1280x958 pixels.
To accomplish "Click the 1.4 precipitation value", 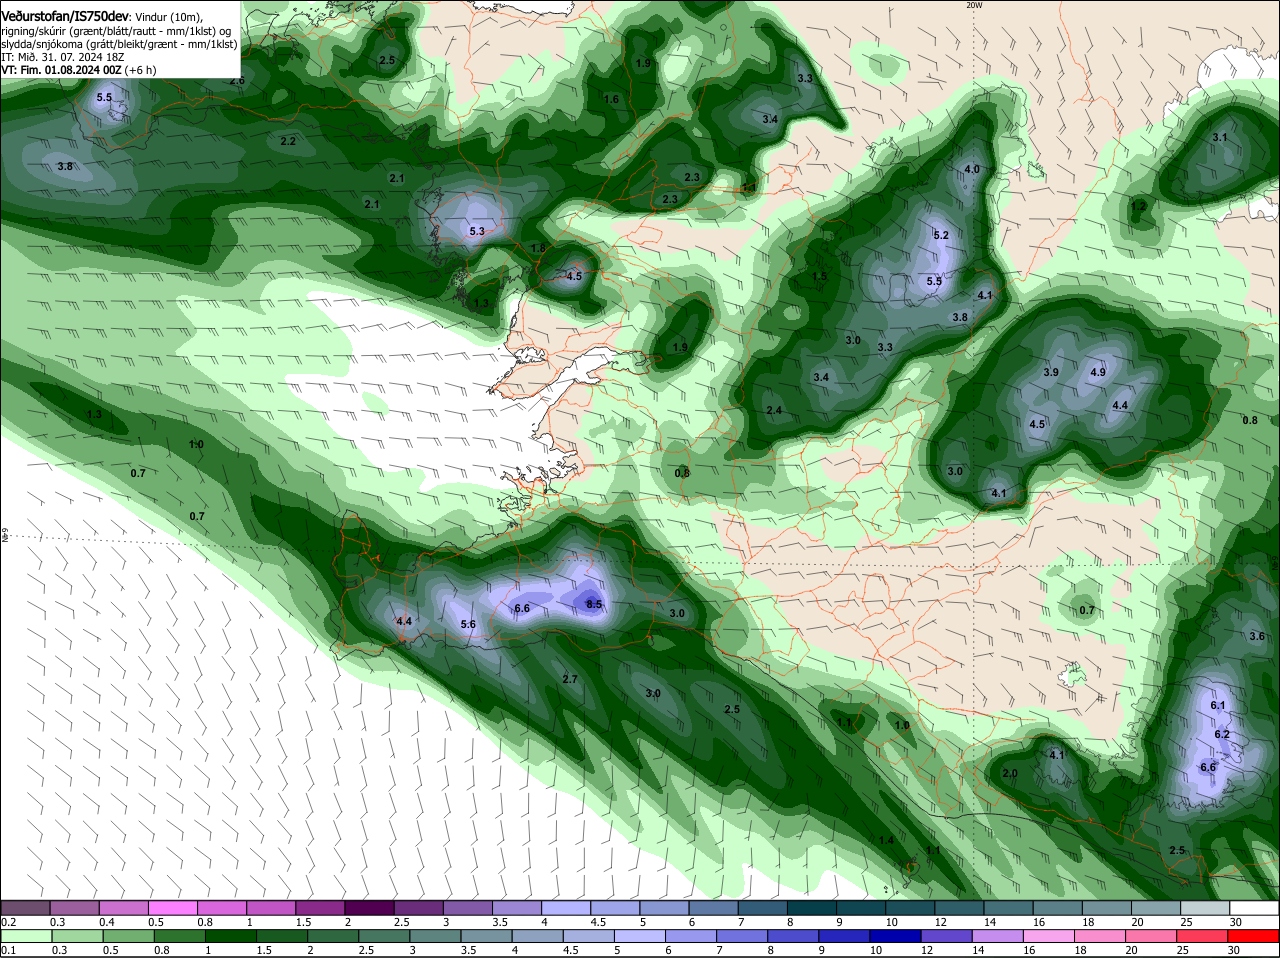I will 886,840.
